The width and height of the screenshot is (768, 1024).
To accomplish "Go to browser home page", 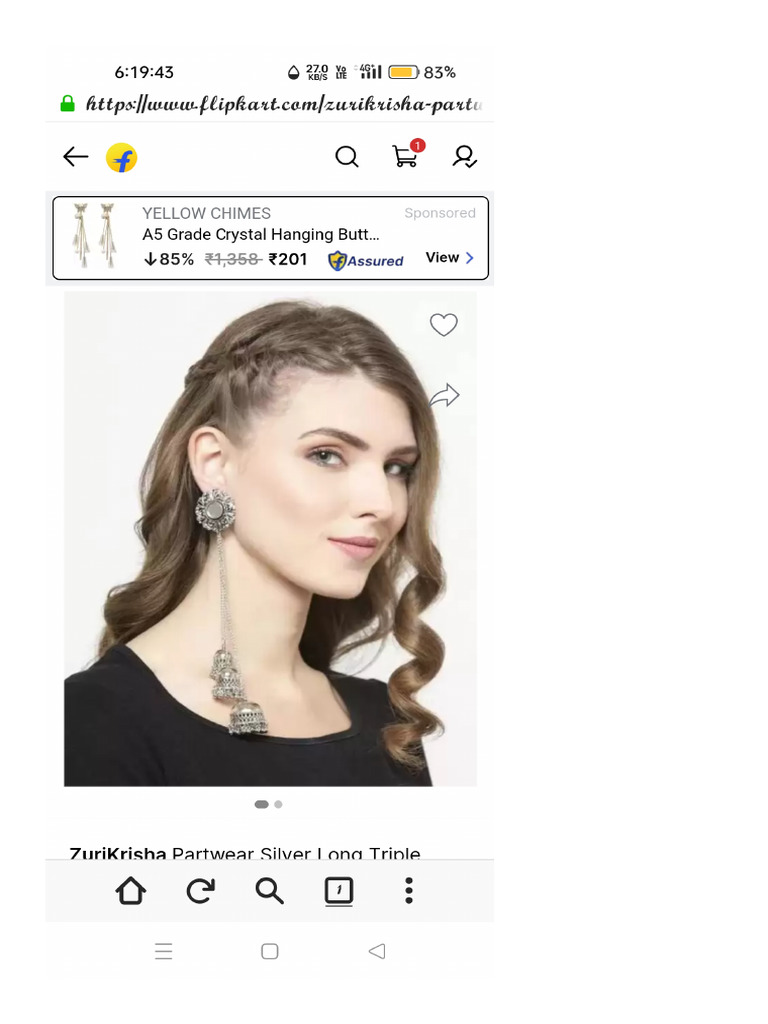I will (x=131, y=890).
